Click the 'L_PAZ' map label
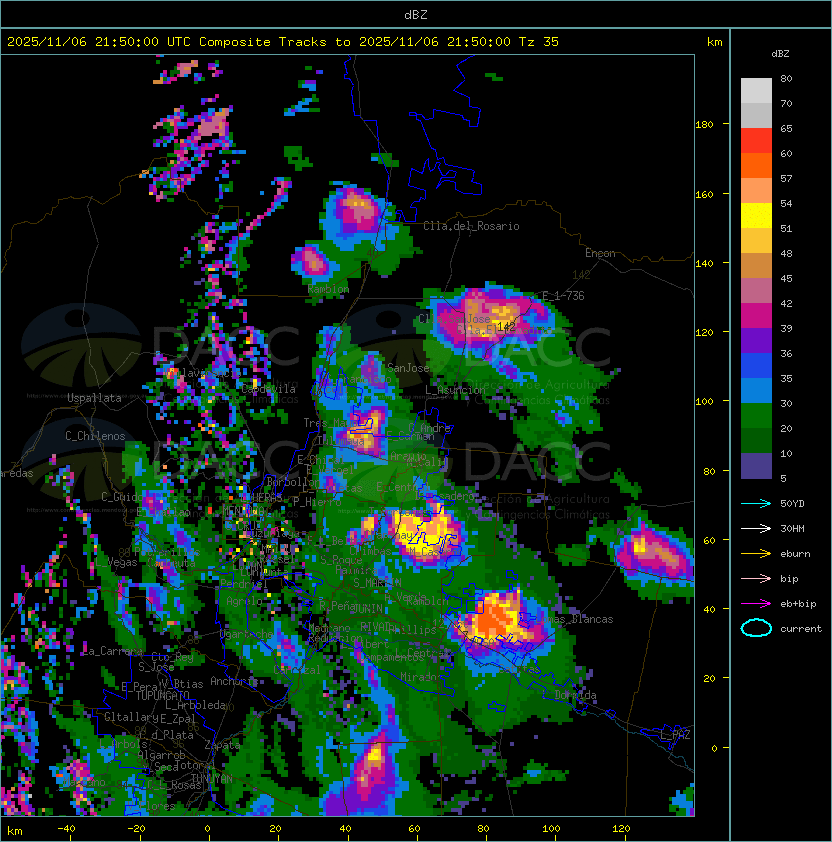The image size is (832, 842). (675, 735)
